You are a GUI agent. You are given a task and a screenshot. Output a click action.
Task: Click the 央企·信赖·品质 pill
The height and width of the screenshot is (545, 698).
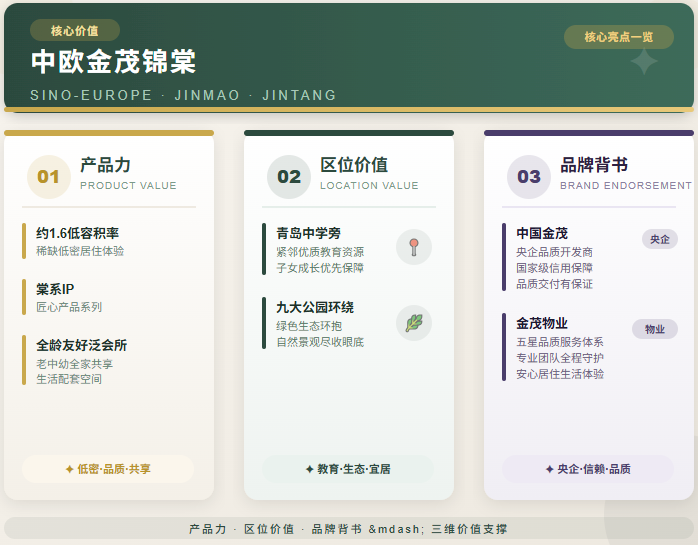pos(588,469)
